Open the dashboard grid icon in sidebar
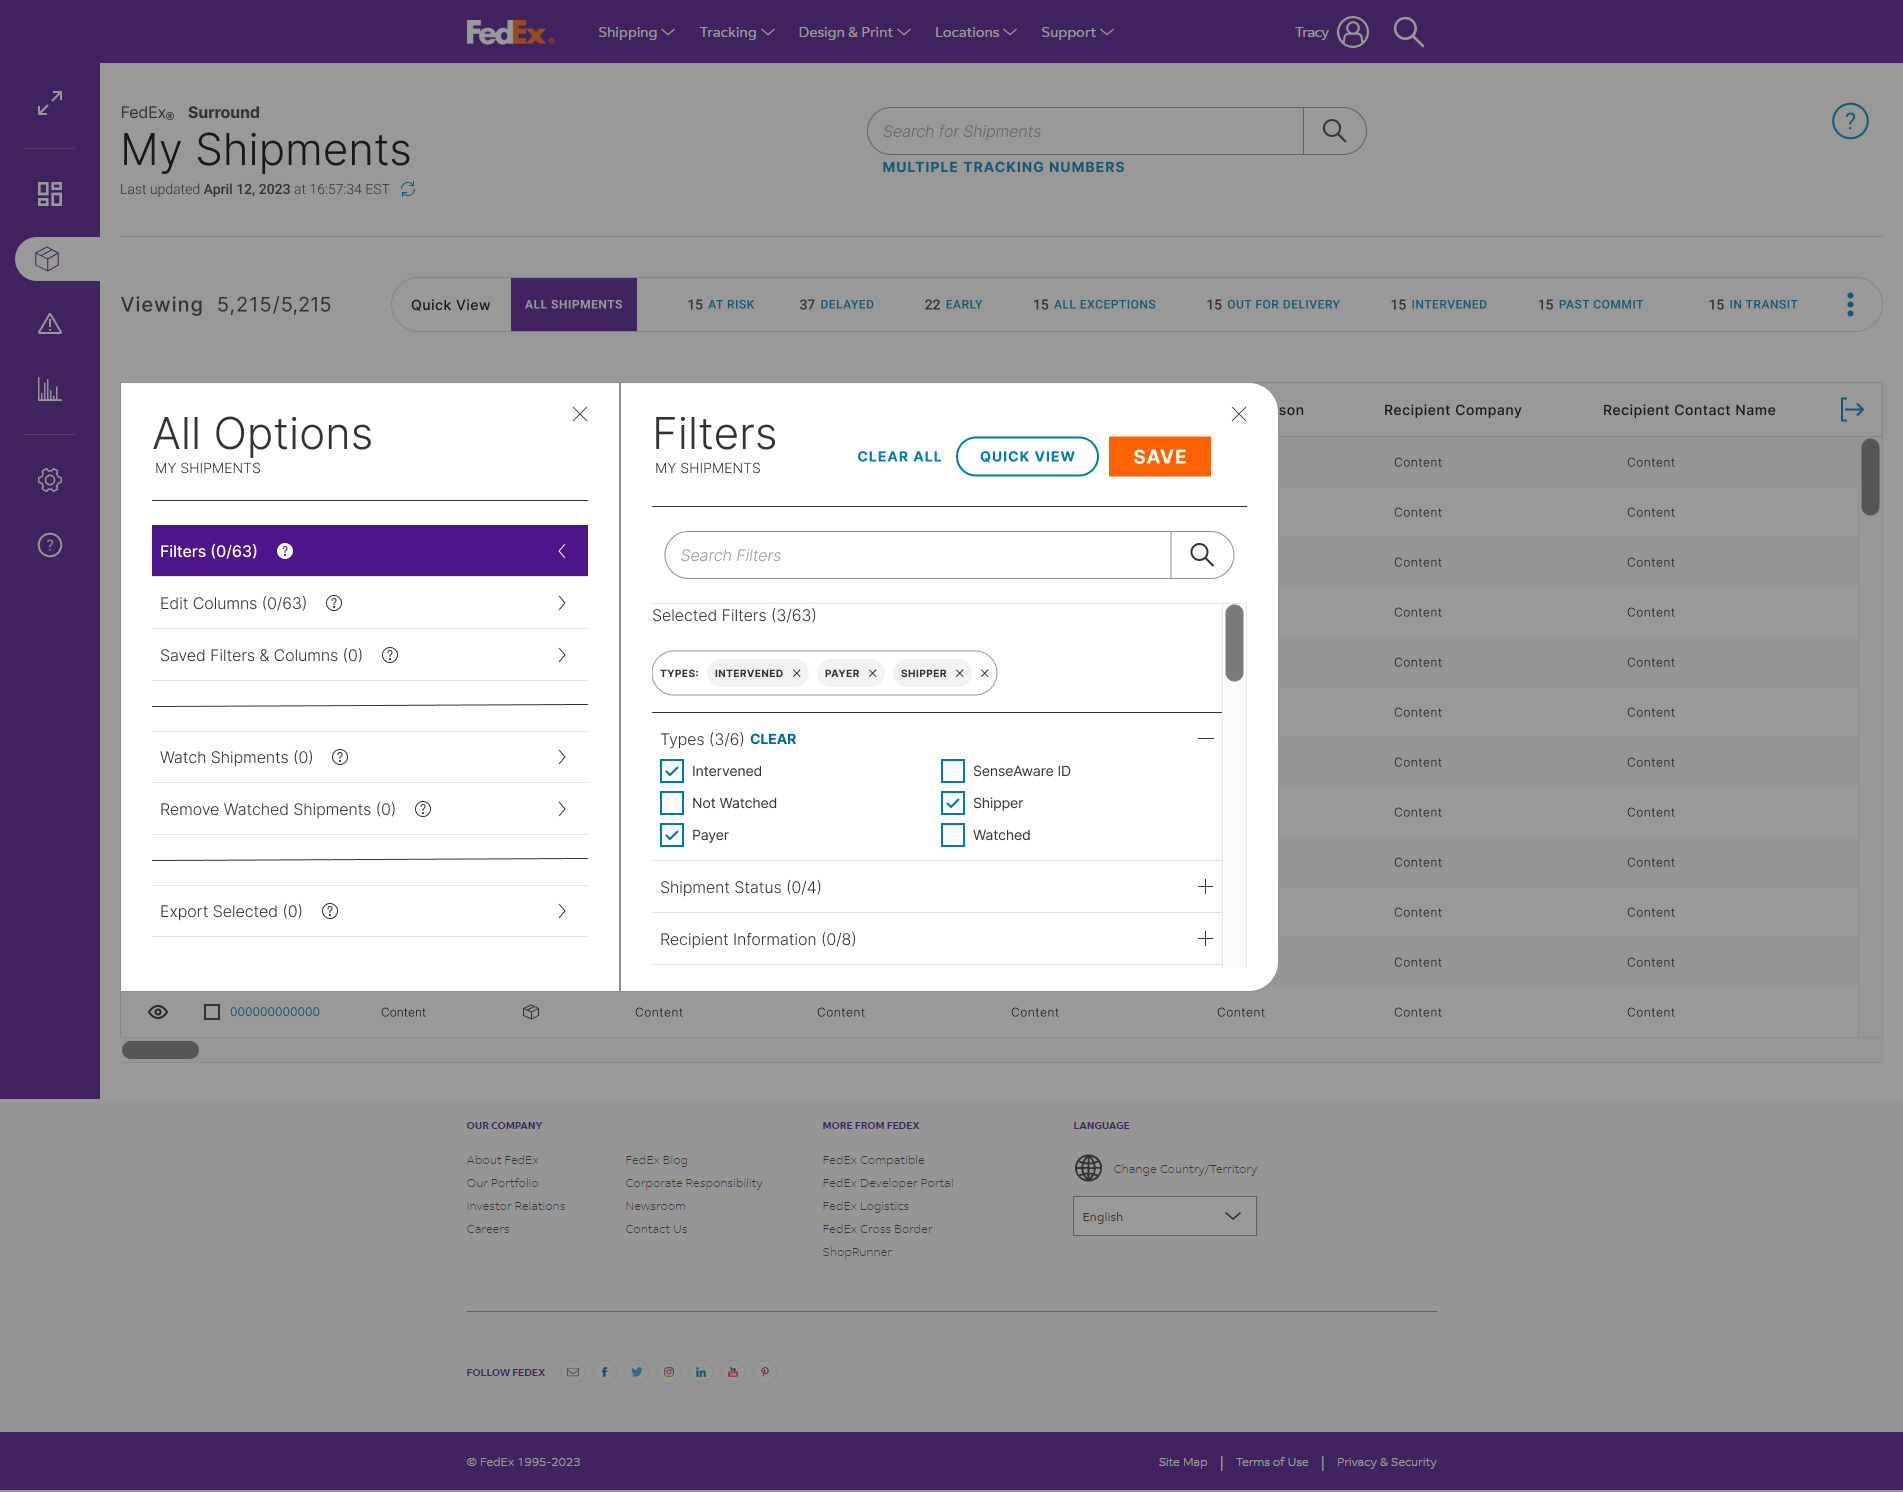 tap(50, 194)
